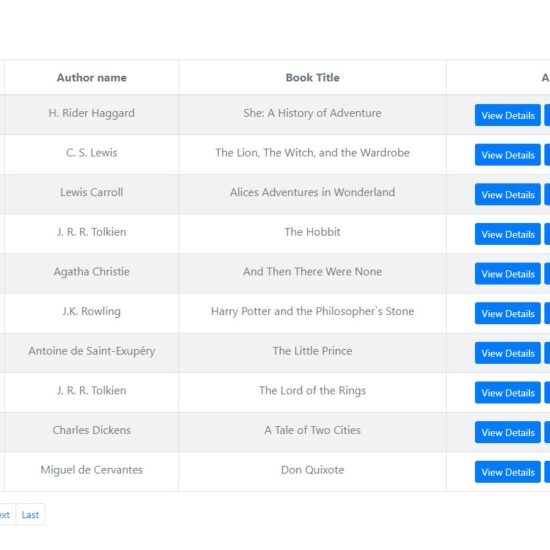The image size is (550, 550).
Task: Click the Antoine de Saint-Exupéry author cell
Action: click(x=92, y=353)
